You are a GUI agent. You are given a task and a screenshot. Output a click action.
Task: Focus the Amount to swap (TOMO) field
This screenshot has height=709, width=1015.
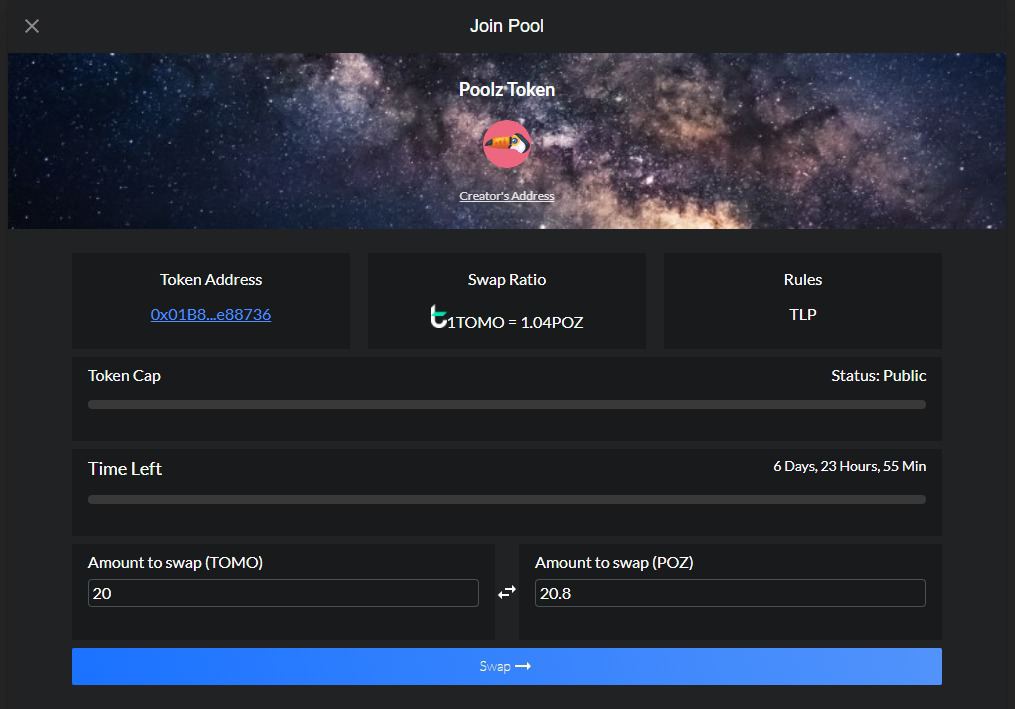[283, 593]
